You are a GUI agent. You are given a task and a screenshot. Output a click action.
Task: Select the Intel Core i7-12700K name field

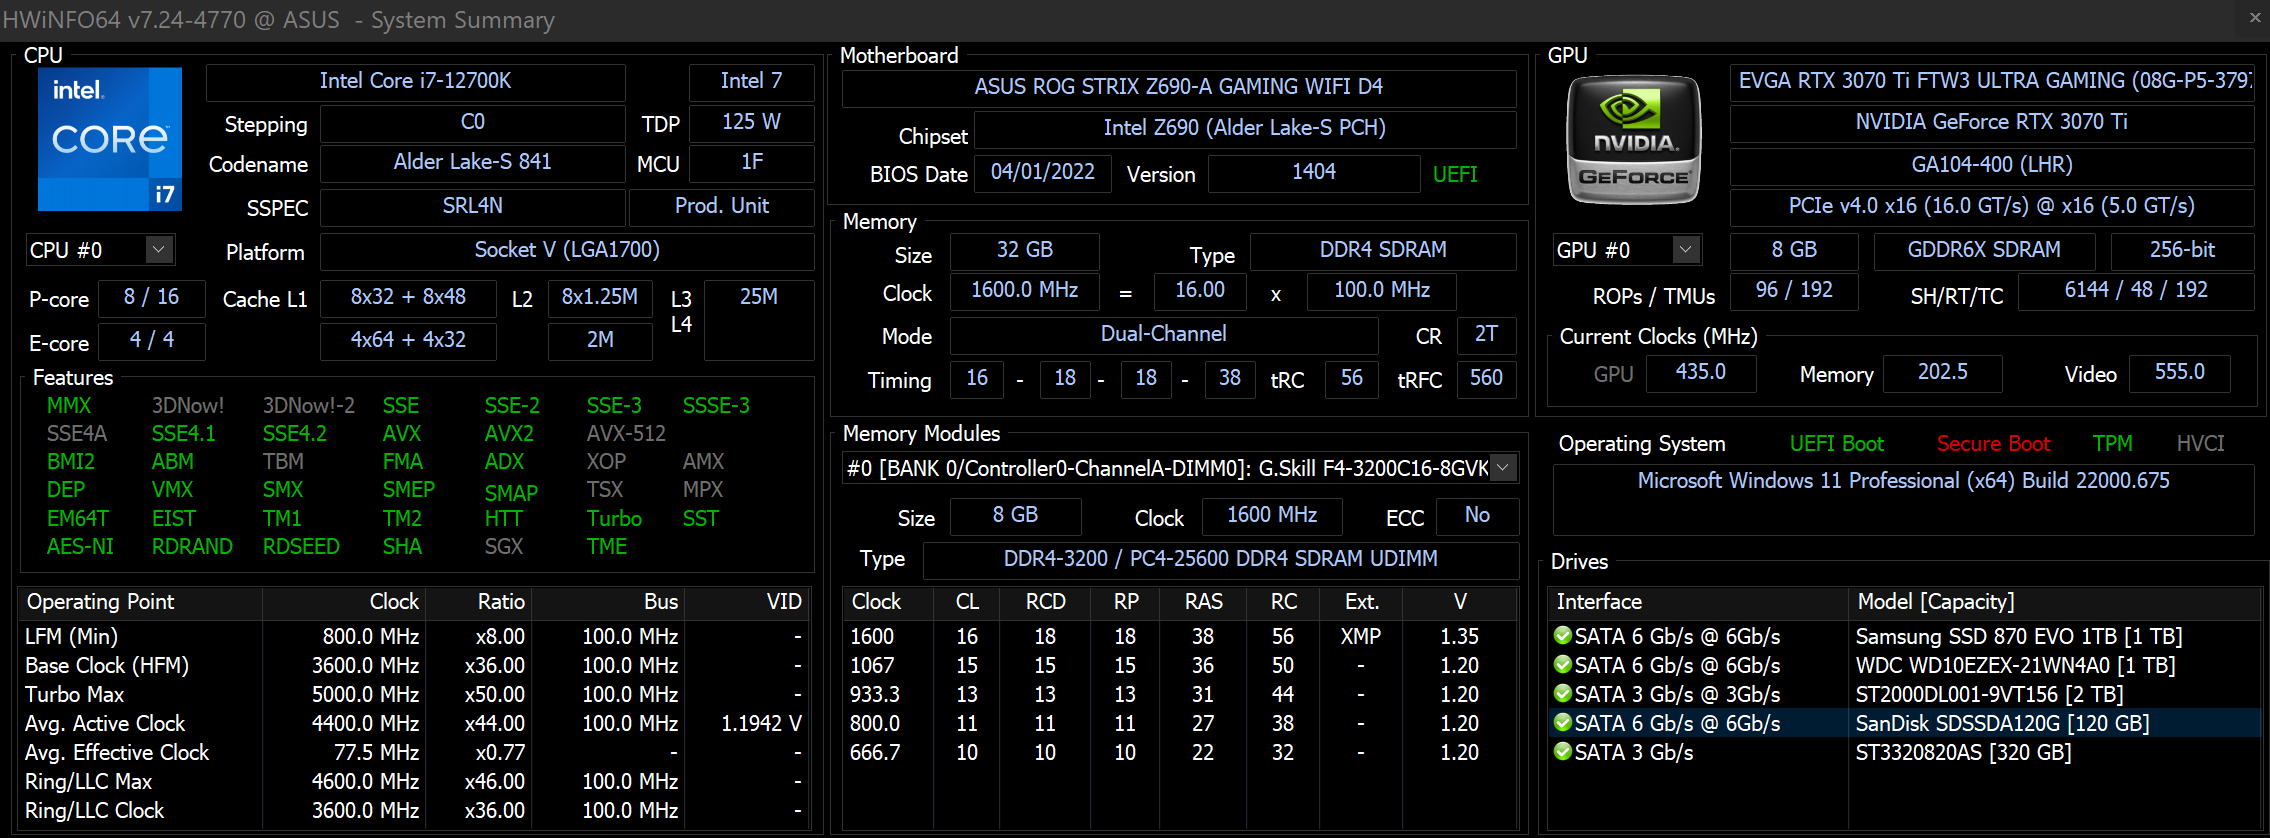416,81
